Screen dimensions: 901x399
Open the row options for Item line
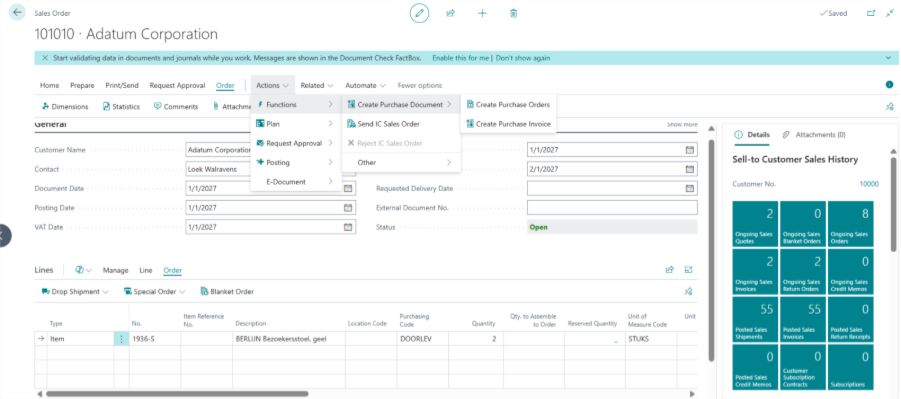[x=121, y=339]
